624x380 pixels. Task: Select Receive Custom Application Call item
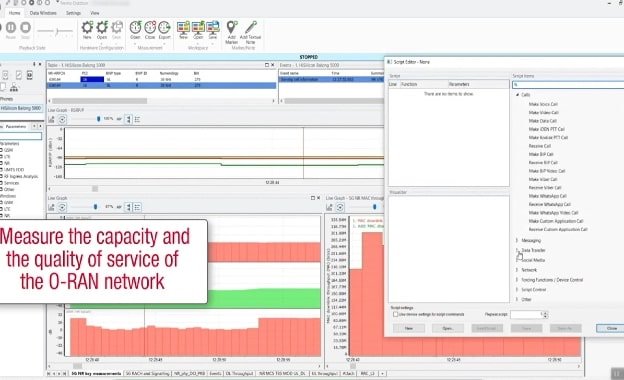click(558, 230)
